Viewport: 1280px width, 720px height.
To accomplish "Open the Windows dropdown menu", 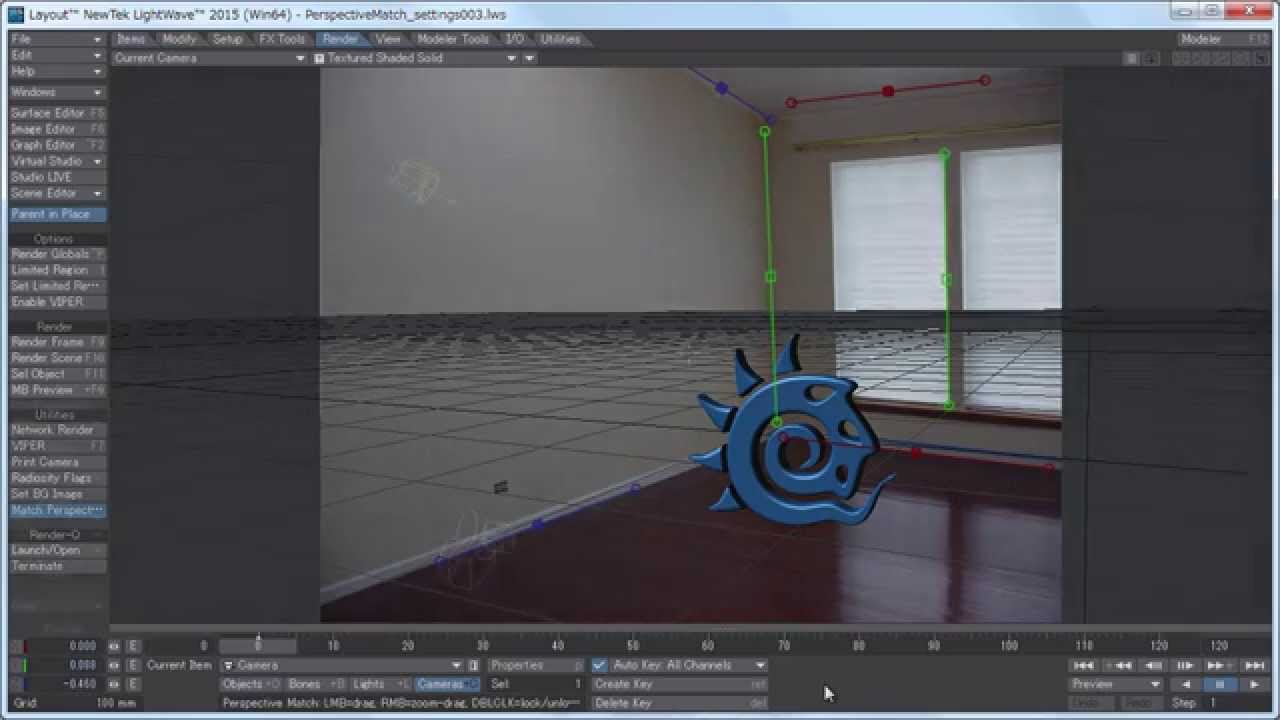I will click(57, 92).
